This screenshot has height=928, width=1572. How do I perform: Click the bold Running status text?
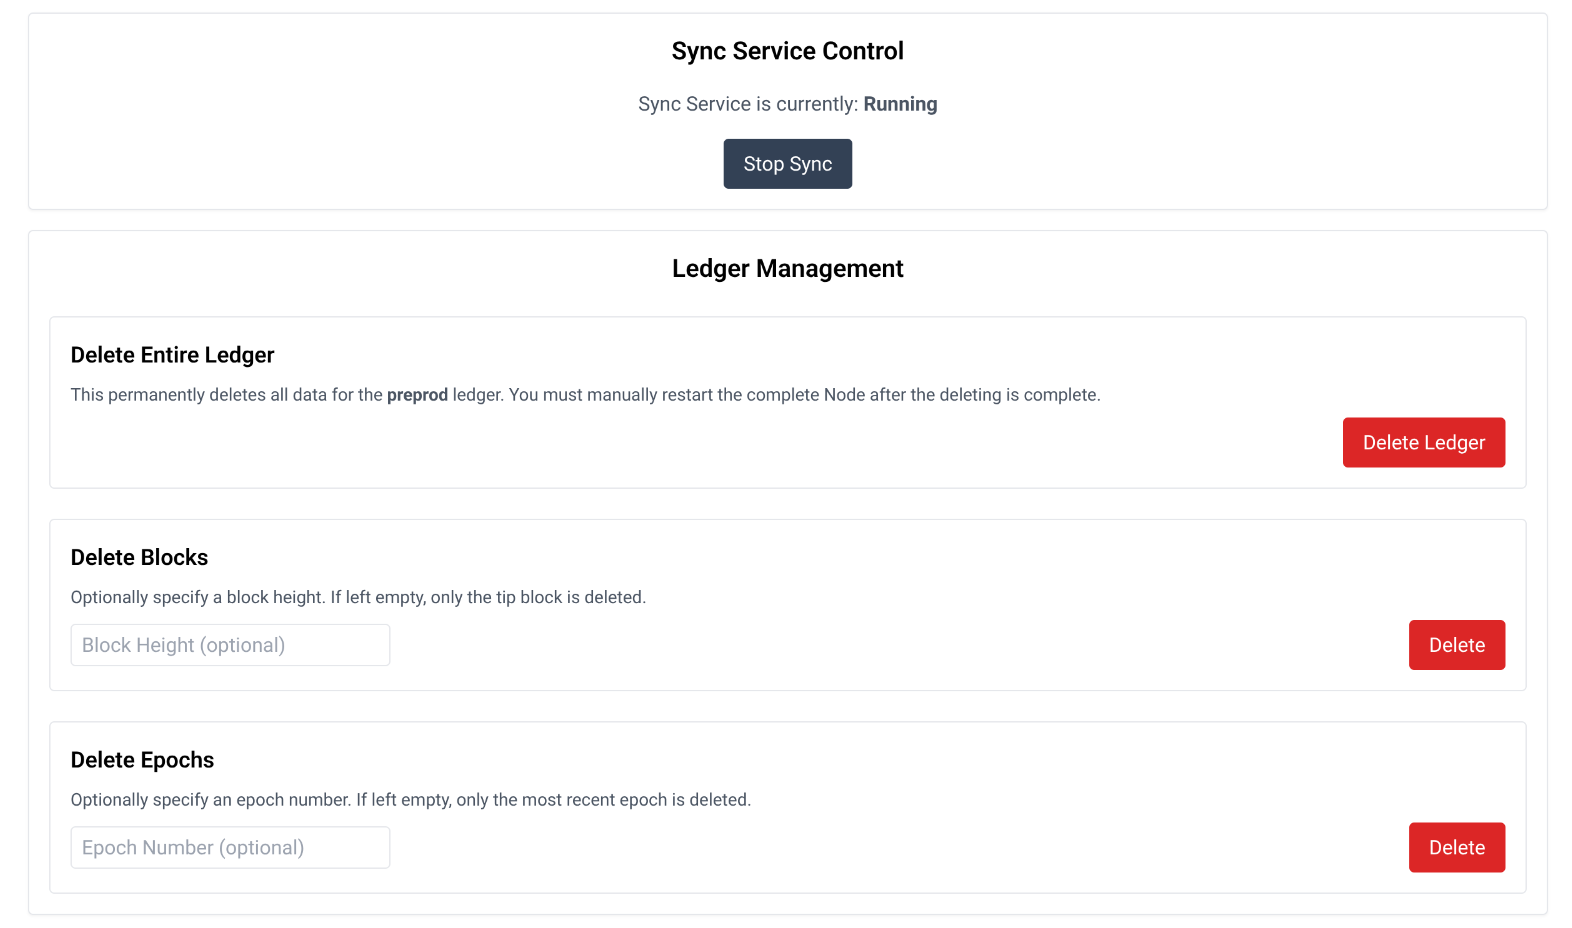tap(900, 104)
